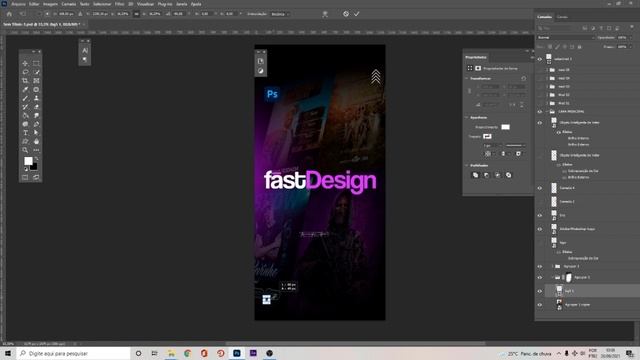Select the Lasso tool
The height and width of the screenshot is (360, 640).
click(25, 72)
